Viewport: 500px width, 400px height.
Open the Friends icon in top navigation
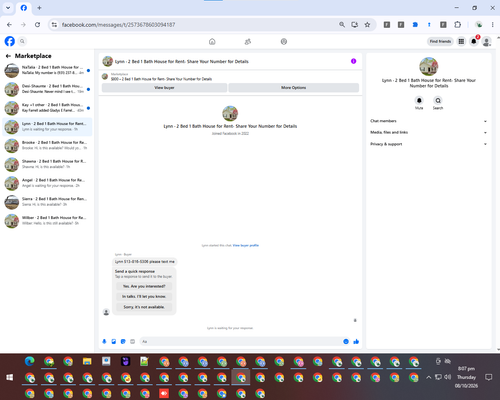248,42
